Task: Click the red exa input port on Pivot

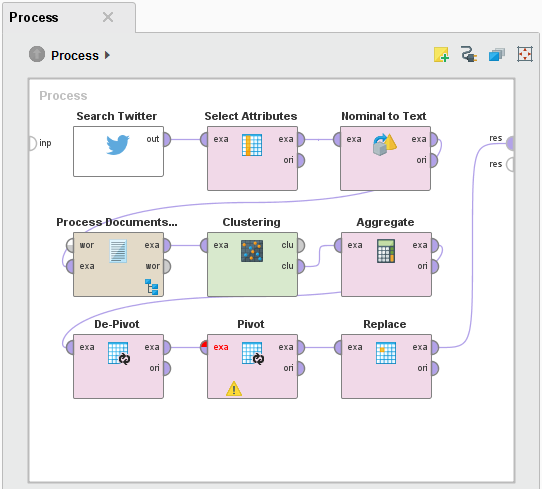Action: point(204,347)
